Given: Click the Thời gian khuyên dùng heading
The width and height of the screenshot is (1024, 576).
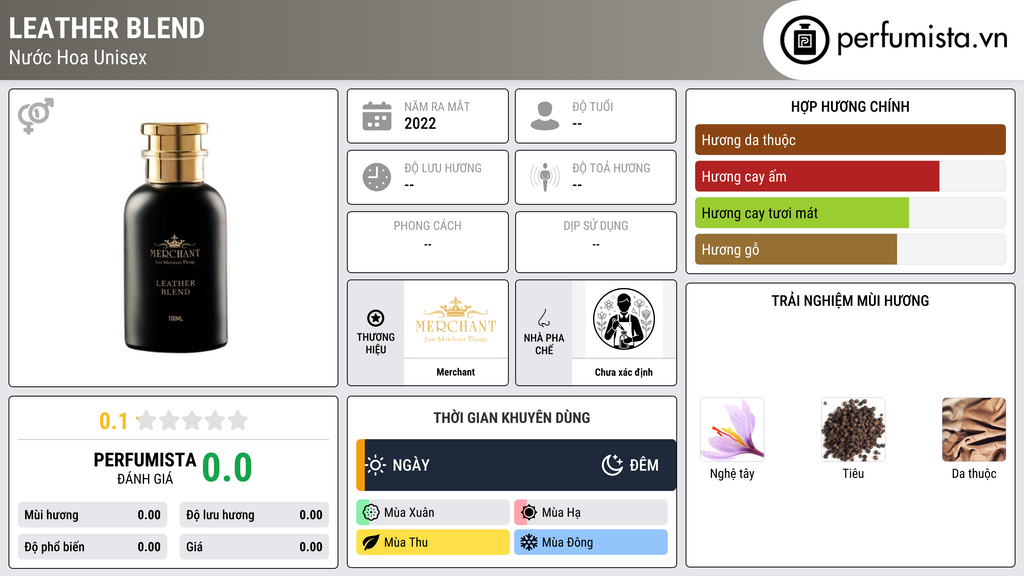Looking at the screenshot, I should [x=512, y=418].
